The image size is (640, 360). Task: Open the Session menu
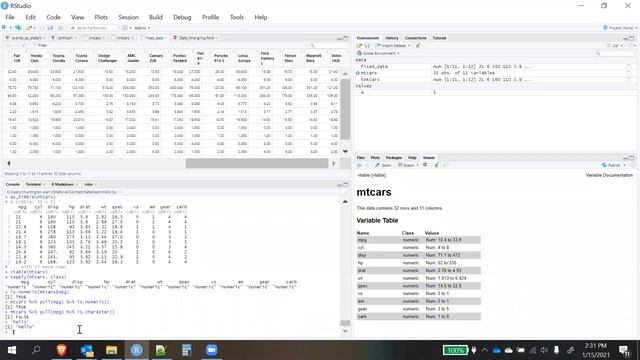point(128,17)
